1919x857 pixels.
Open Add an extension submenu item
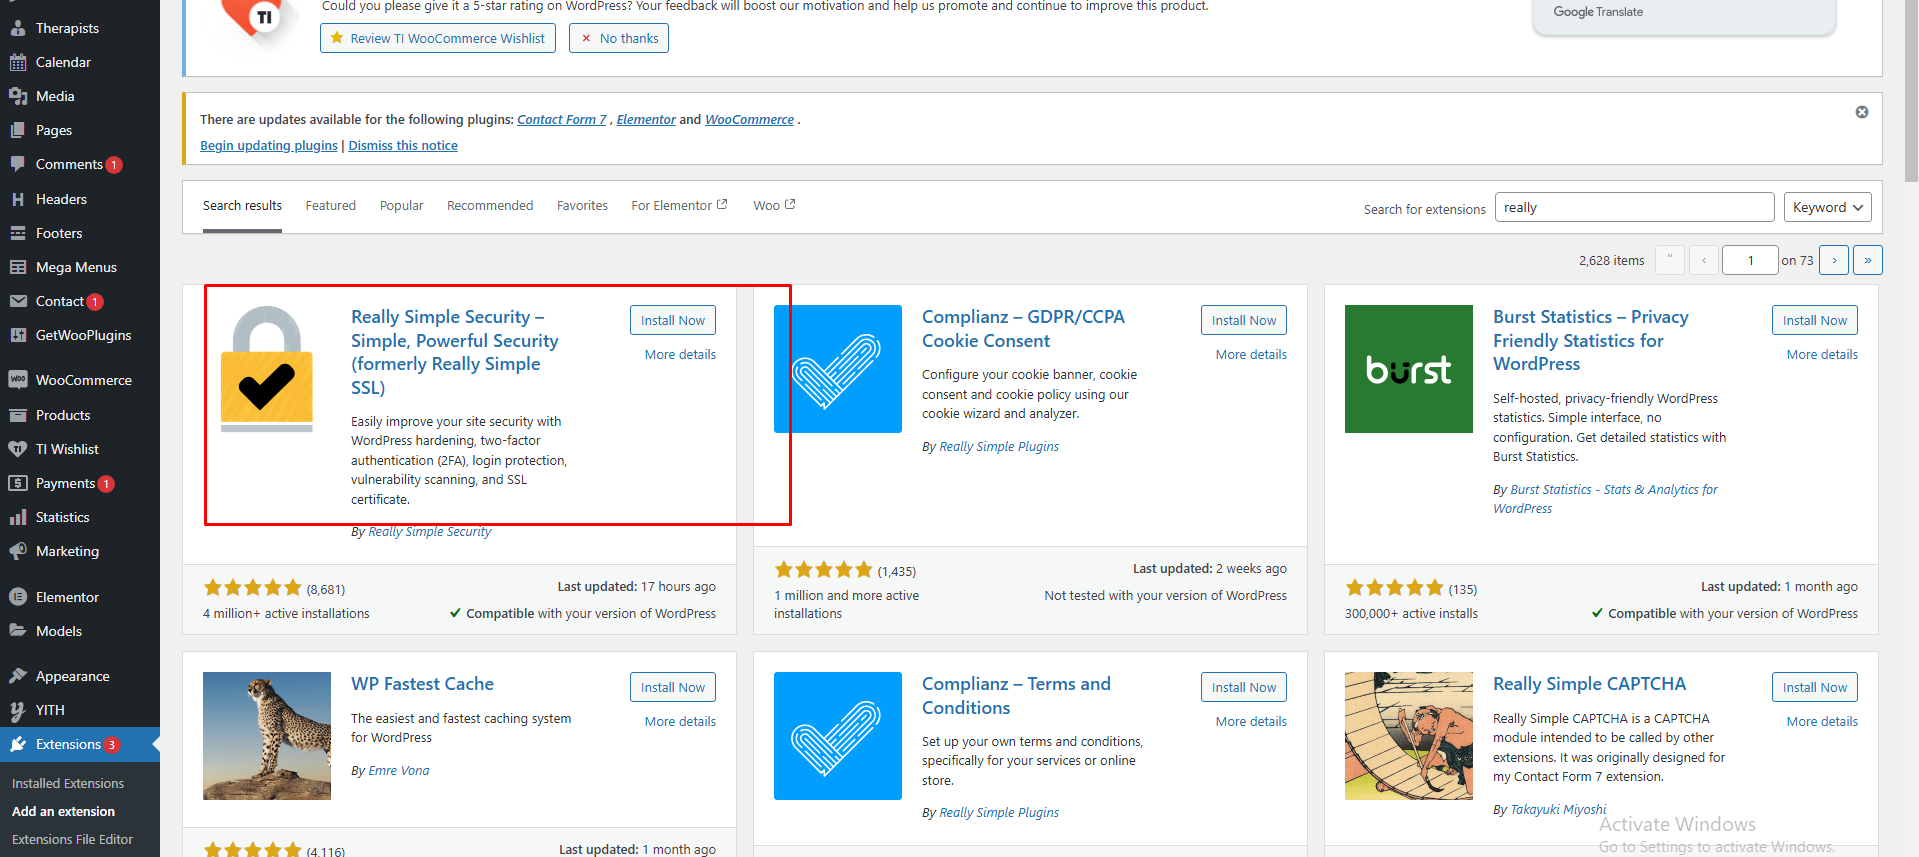63,811
